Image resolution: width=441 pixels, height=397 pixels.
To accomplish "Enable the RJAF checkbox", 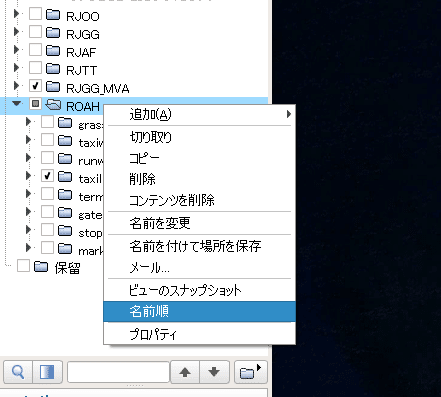I will [x=35, y=50].
